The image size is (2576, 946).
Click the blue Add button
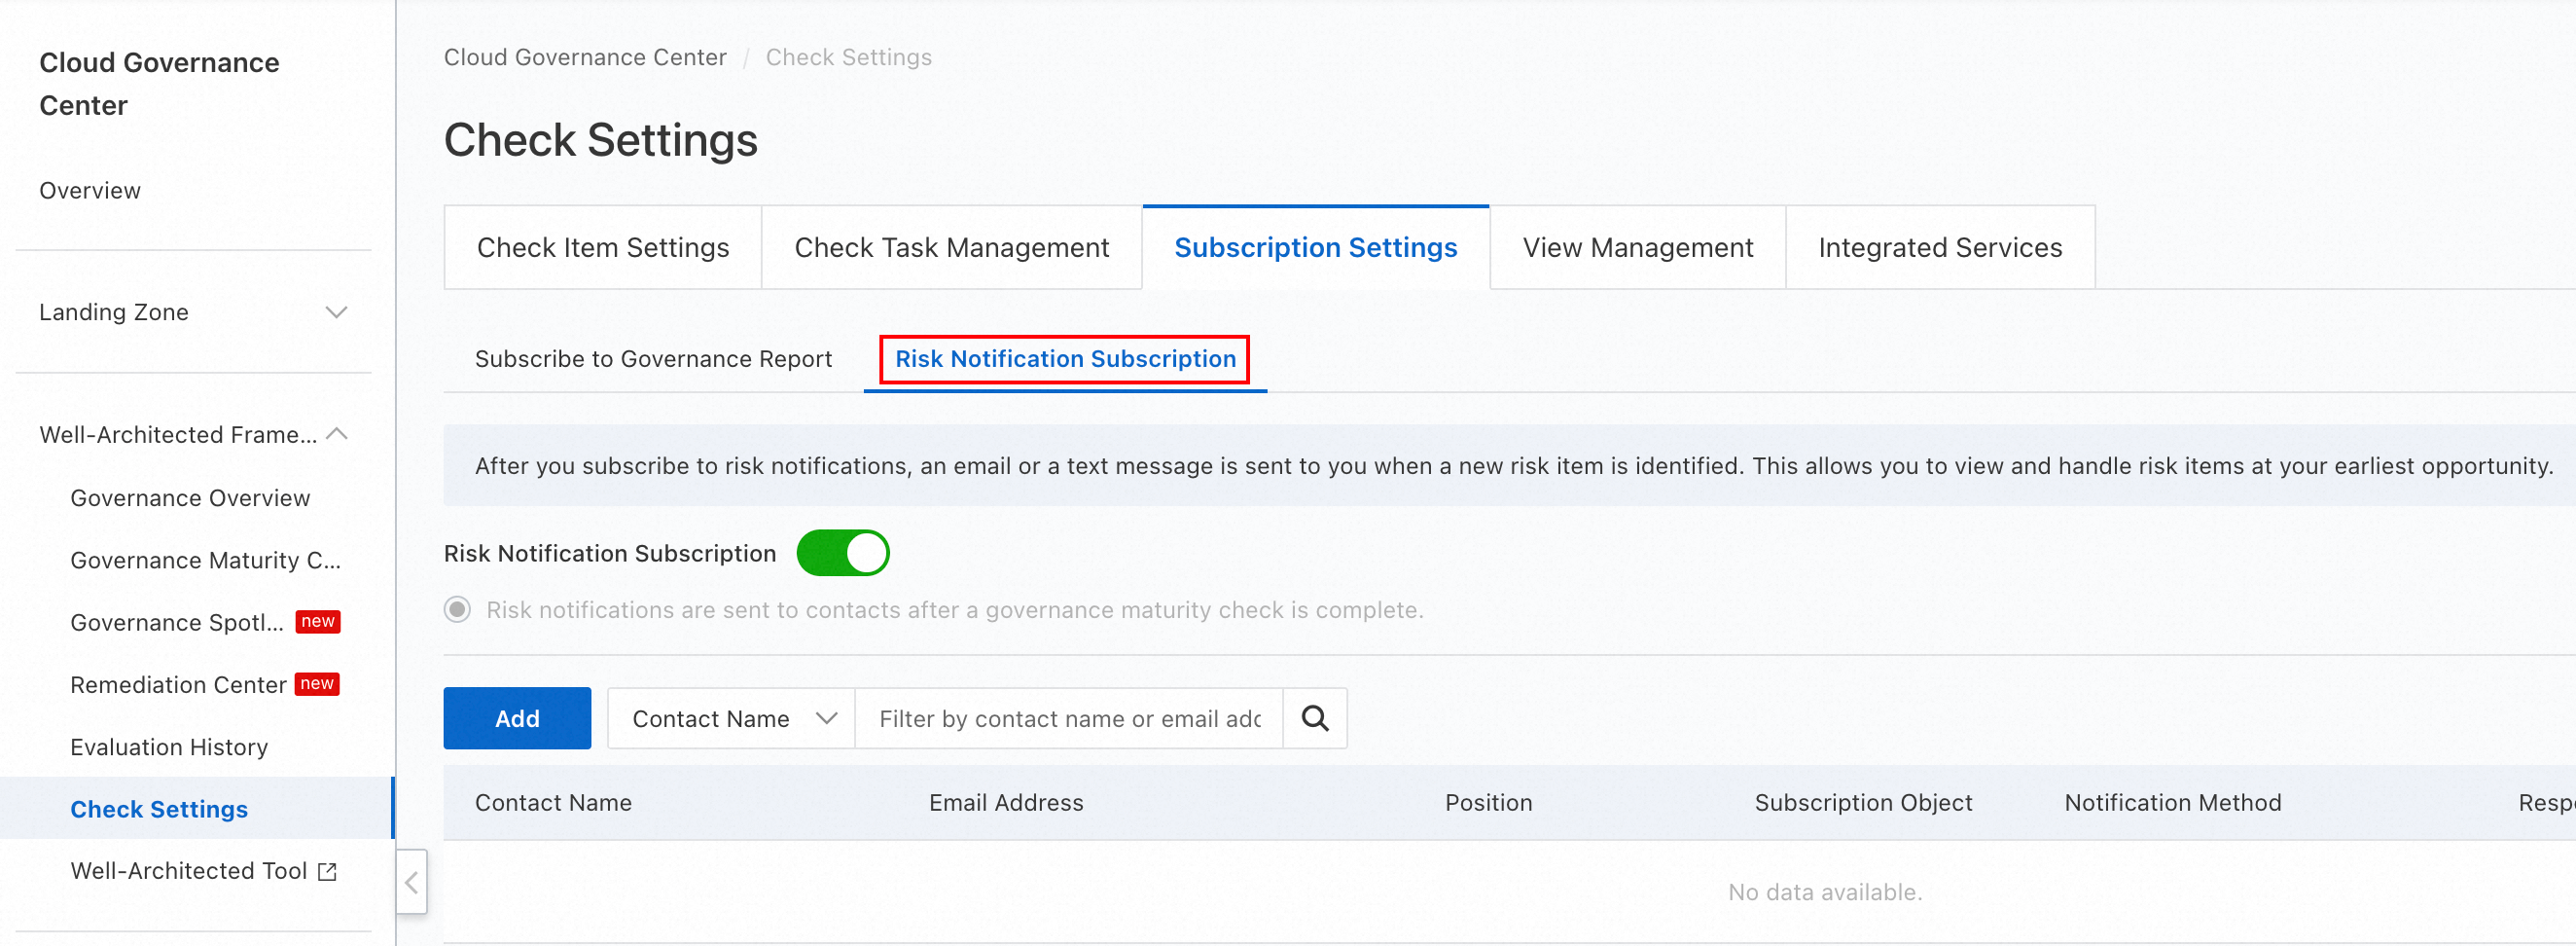coord(517,718)
